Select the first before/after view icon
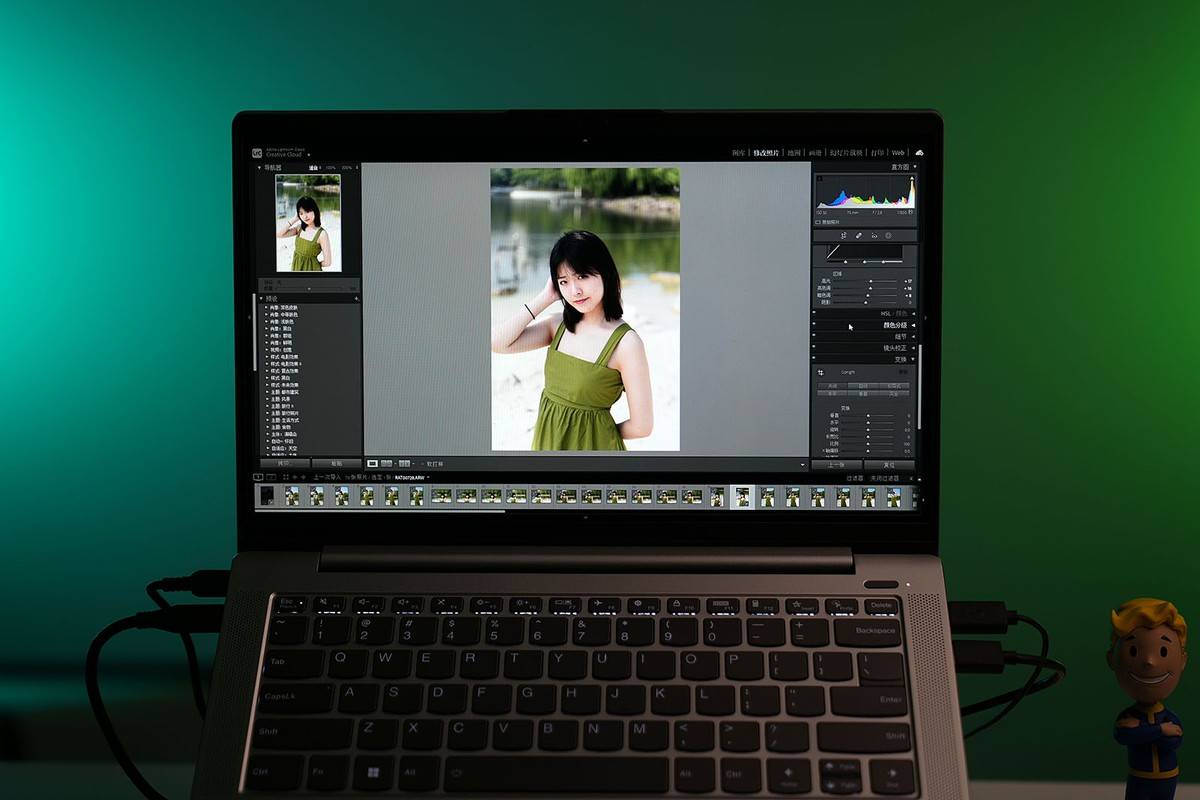1200x800 pixels. click(x=387, y=463)
